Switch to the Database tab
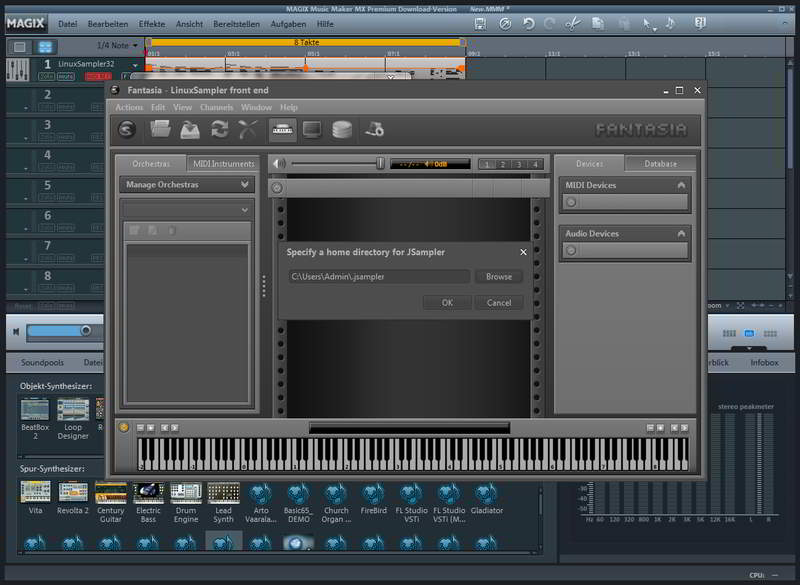 pyautogui.click(x=660, y=164)
